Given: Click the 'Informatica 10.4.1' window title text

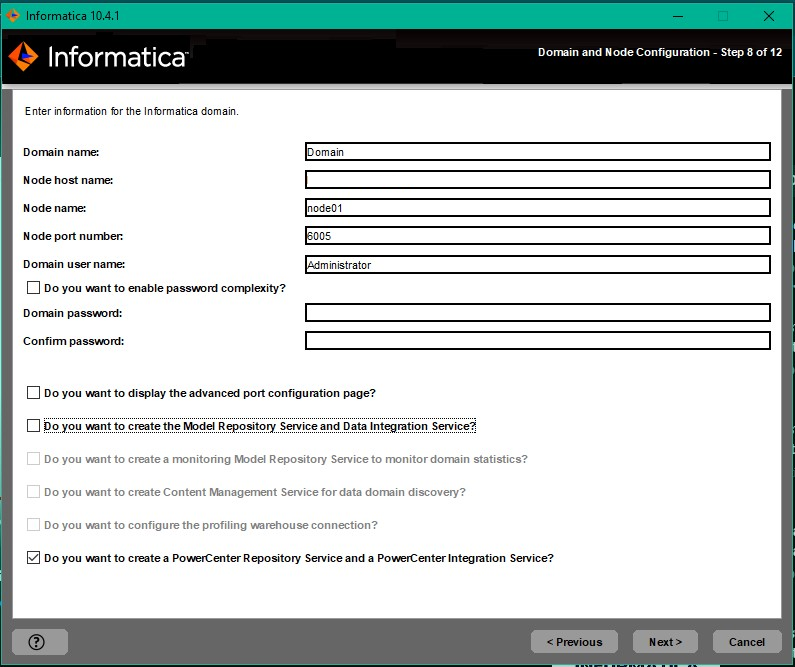Looking at the screenshot, I should tap(73, 16).
